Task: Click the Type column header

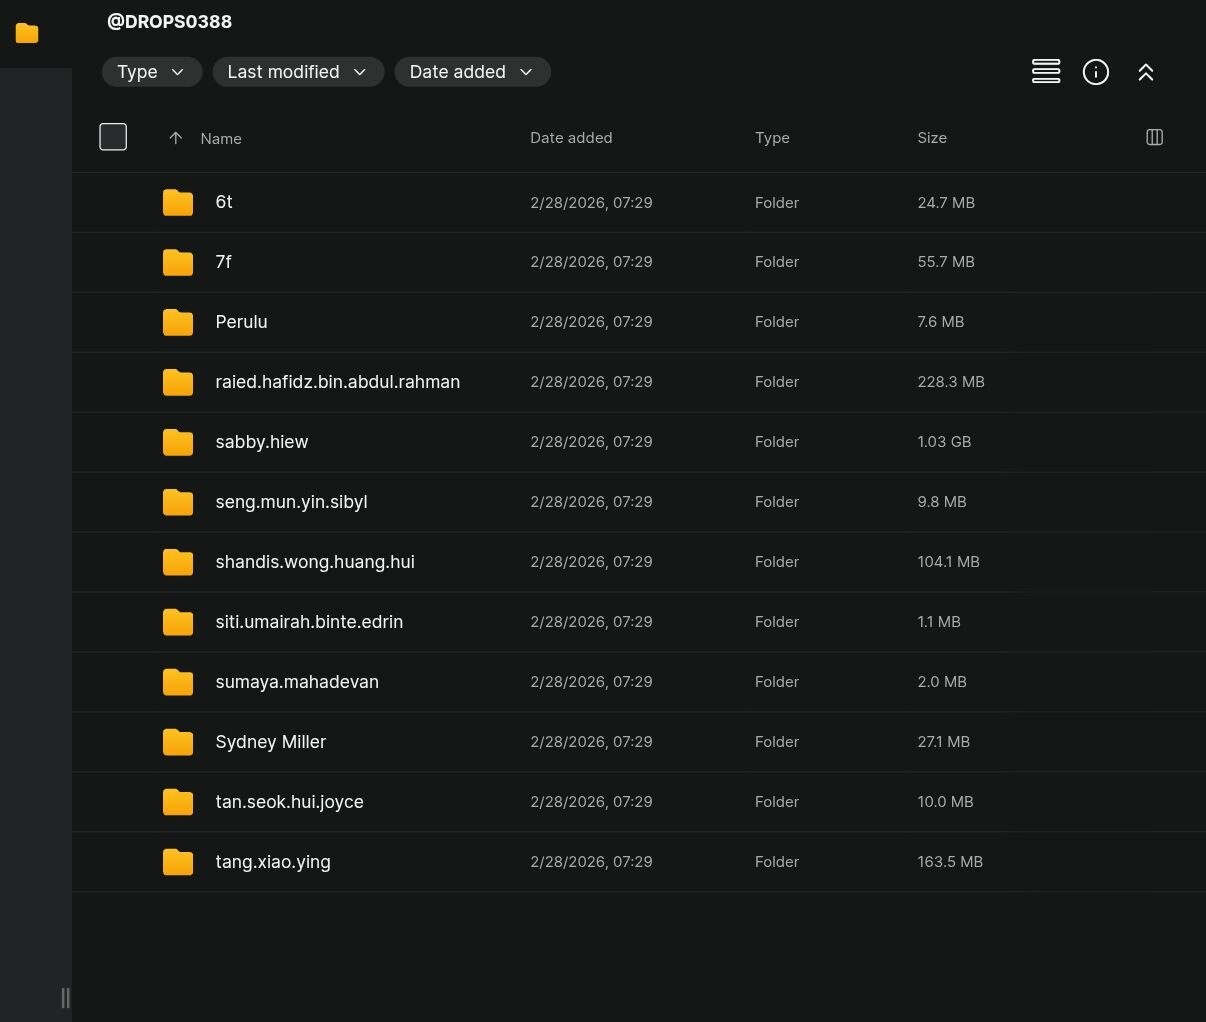Action: [771, 138]
